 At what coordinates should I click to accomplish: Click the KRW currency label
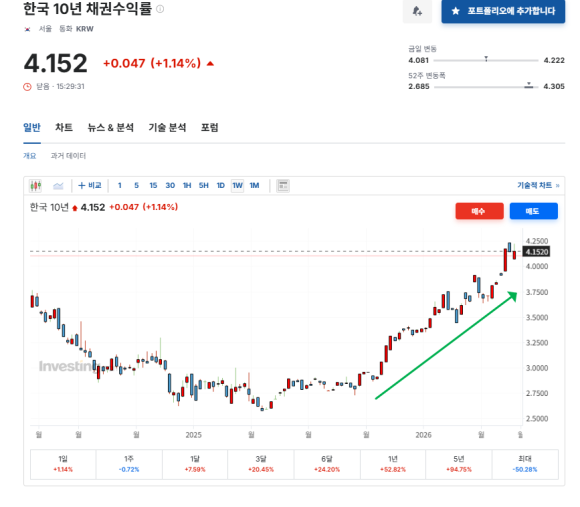tap(85, 29)
